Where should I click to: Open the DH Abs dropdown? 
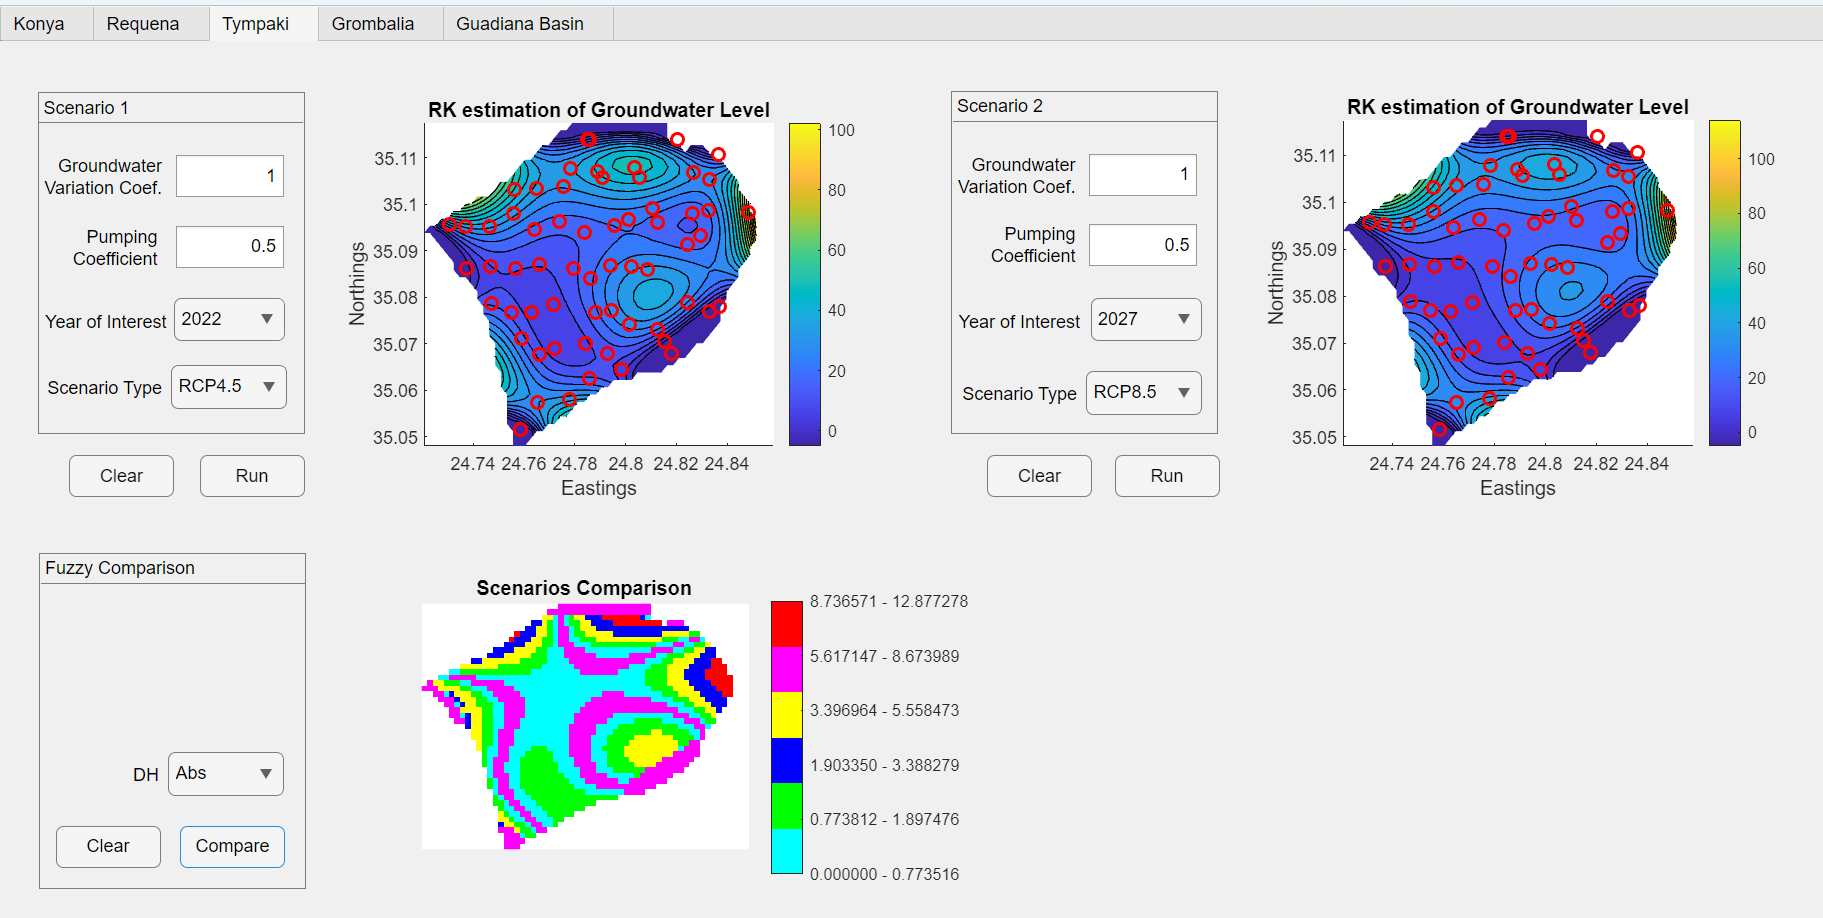[226, 774]
